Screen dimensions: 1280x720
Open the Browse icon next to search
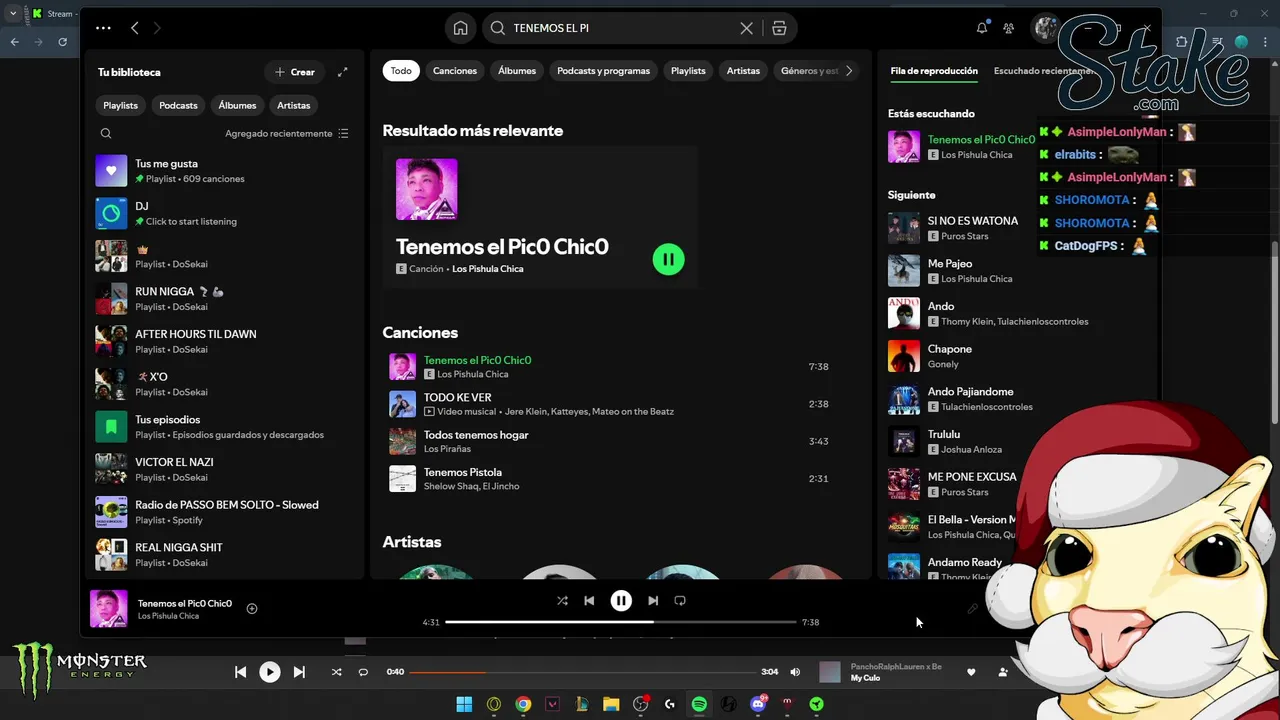[779, 28]
